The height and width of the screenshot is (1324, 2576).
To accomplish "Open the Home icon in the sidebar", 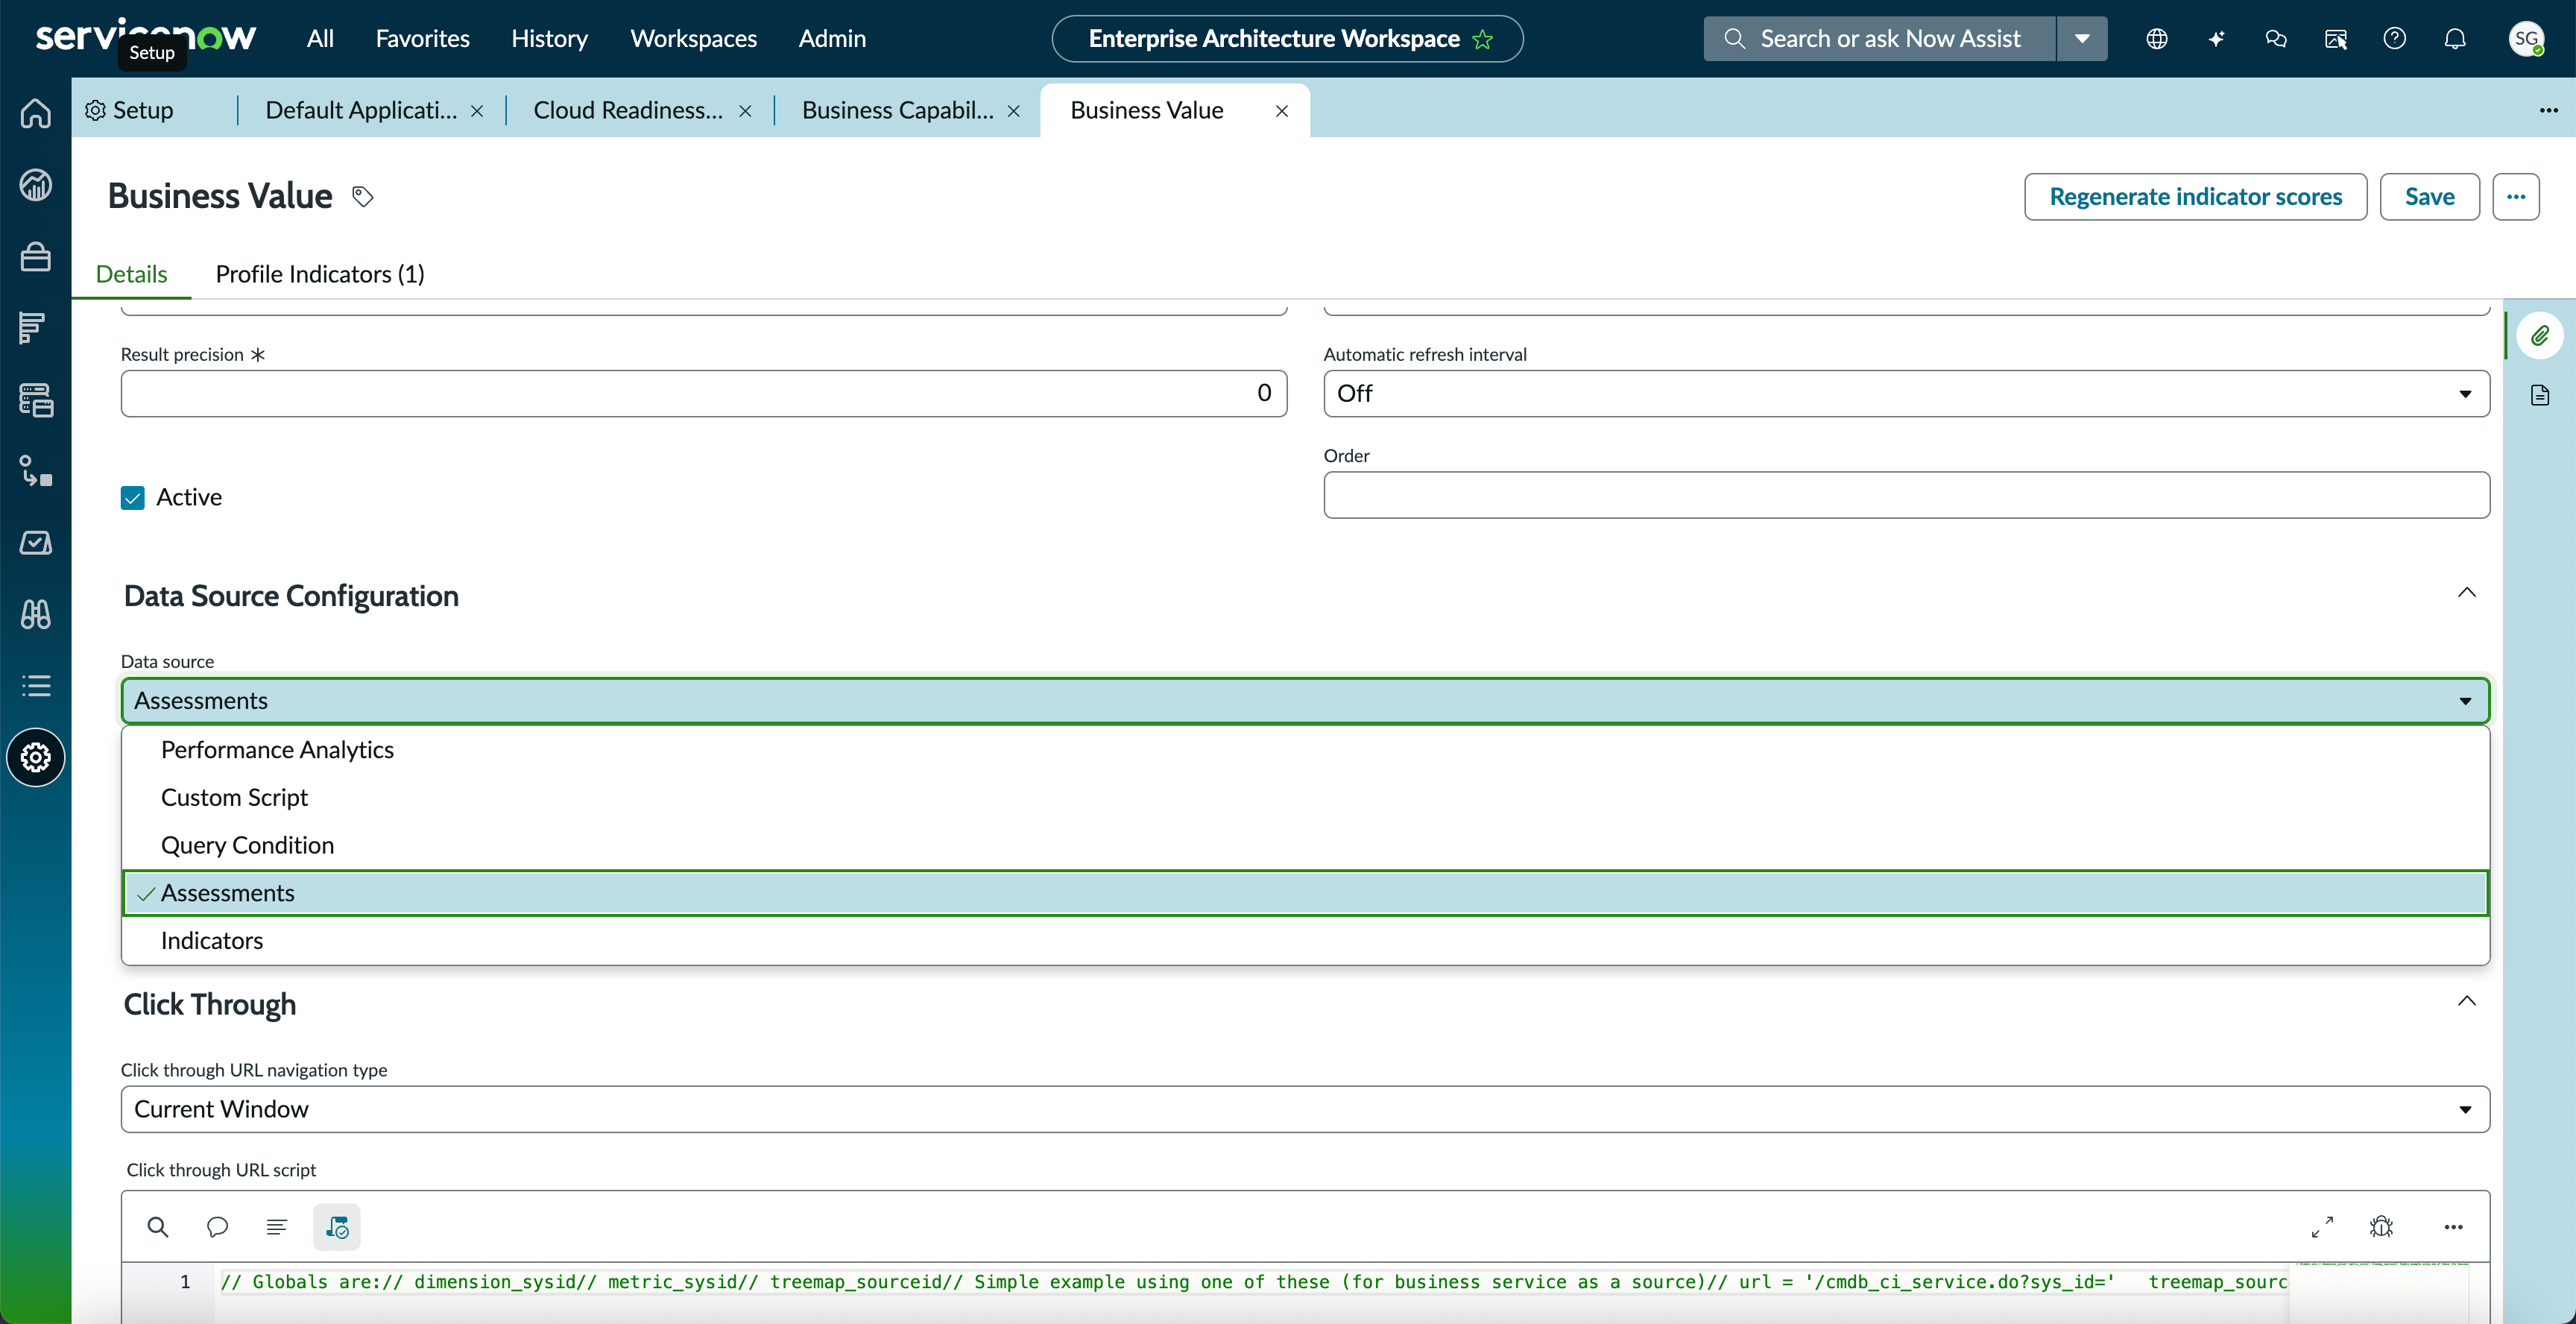I will coord(36,113).
